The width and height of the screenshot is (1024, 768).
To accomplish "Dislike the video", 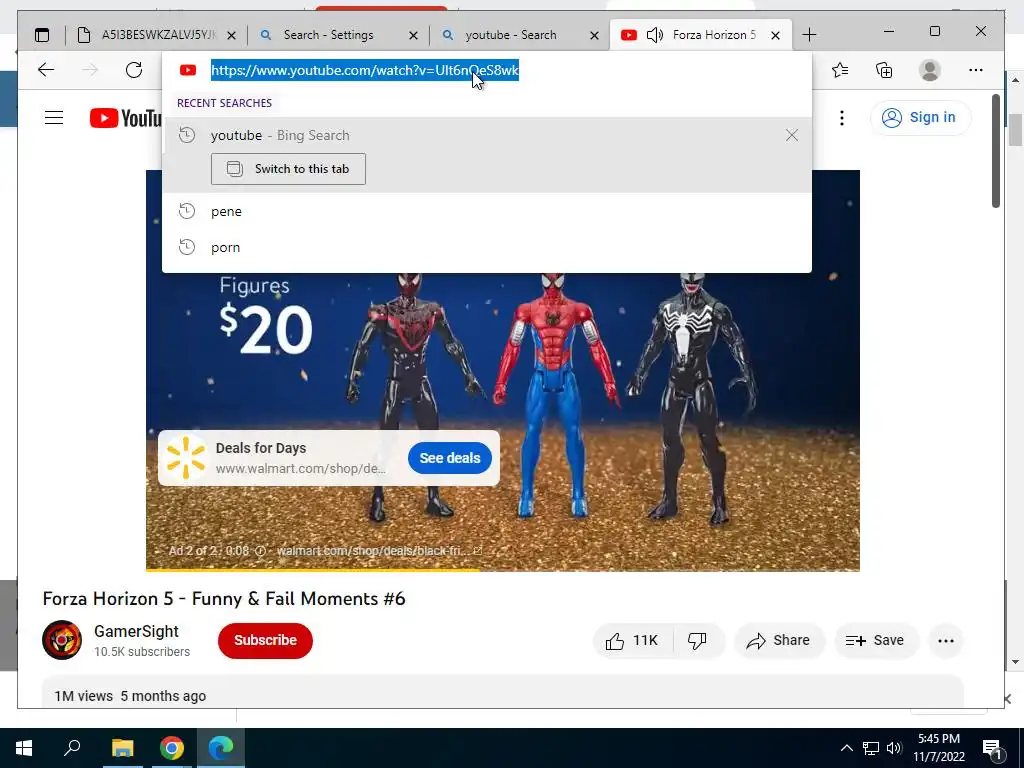I will tap(697, 641).
